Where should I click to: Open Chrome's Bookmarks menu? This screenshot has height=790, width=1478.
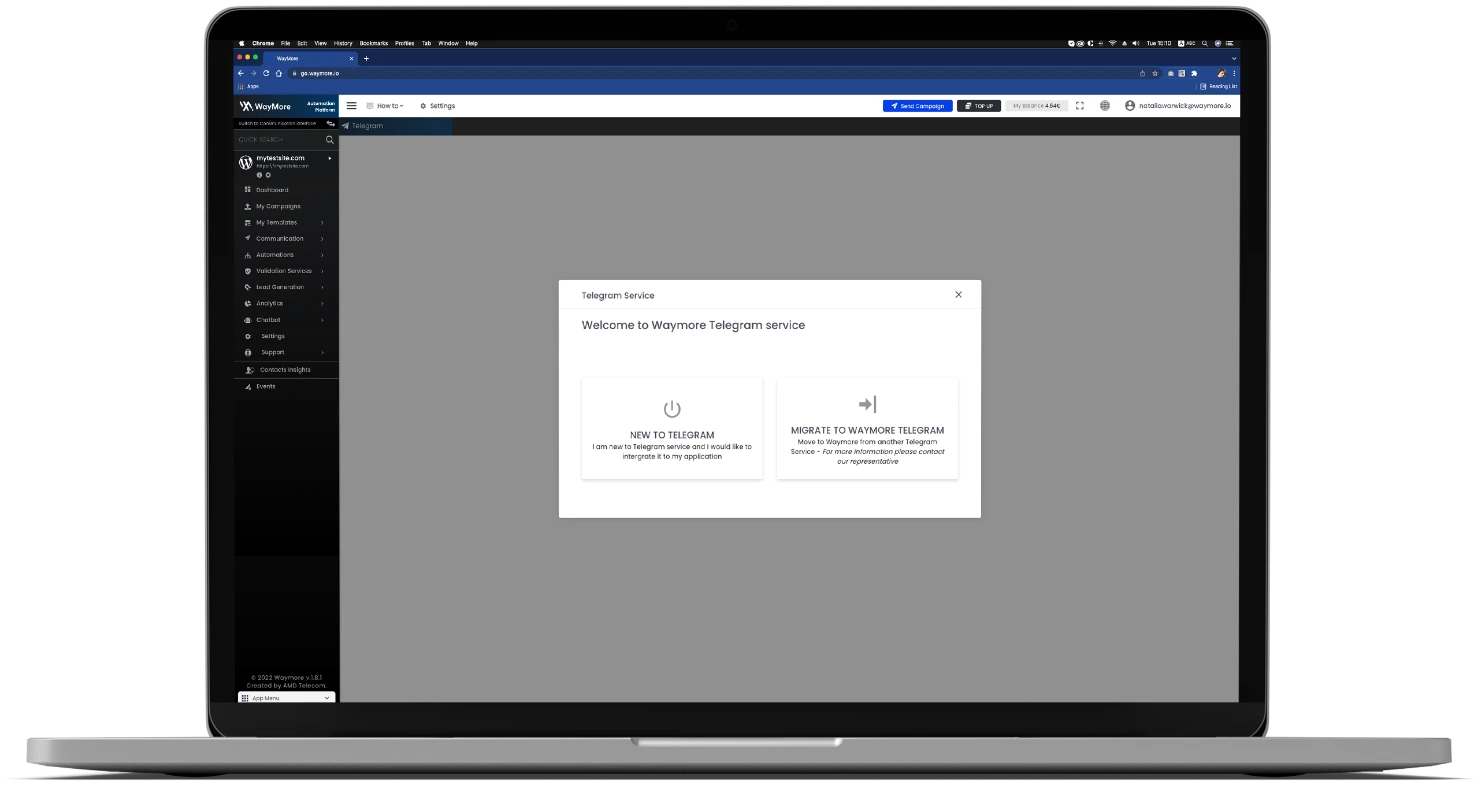[374, 43]
